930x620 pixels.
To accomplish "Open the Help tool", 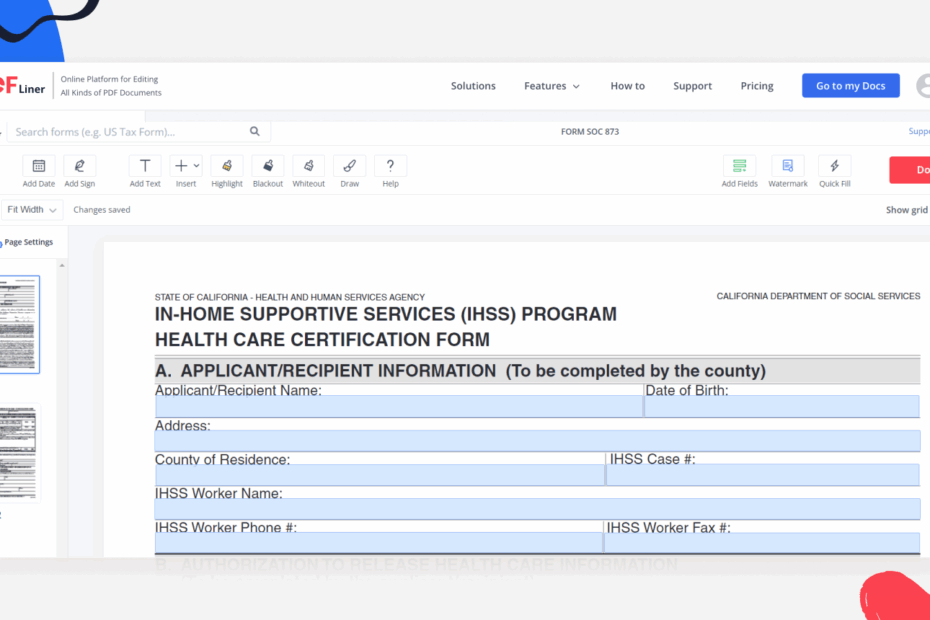I will 390,172.
